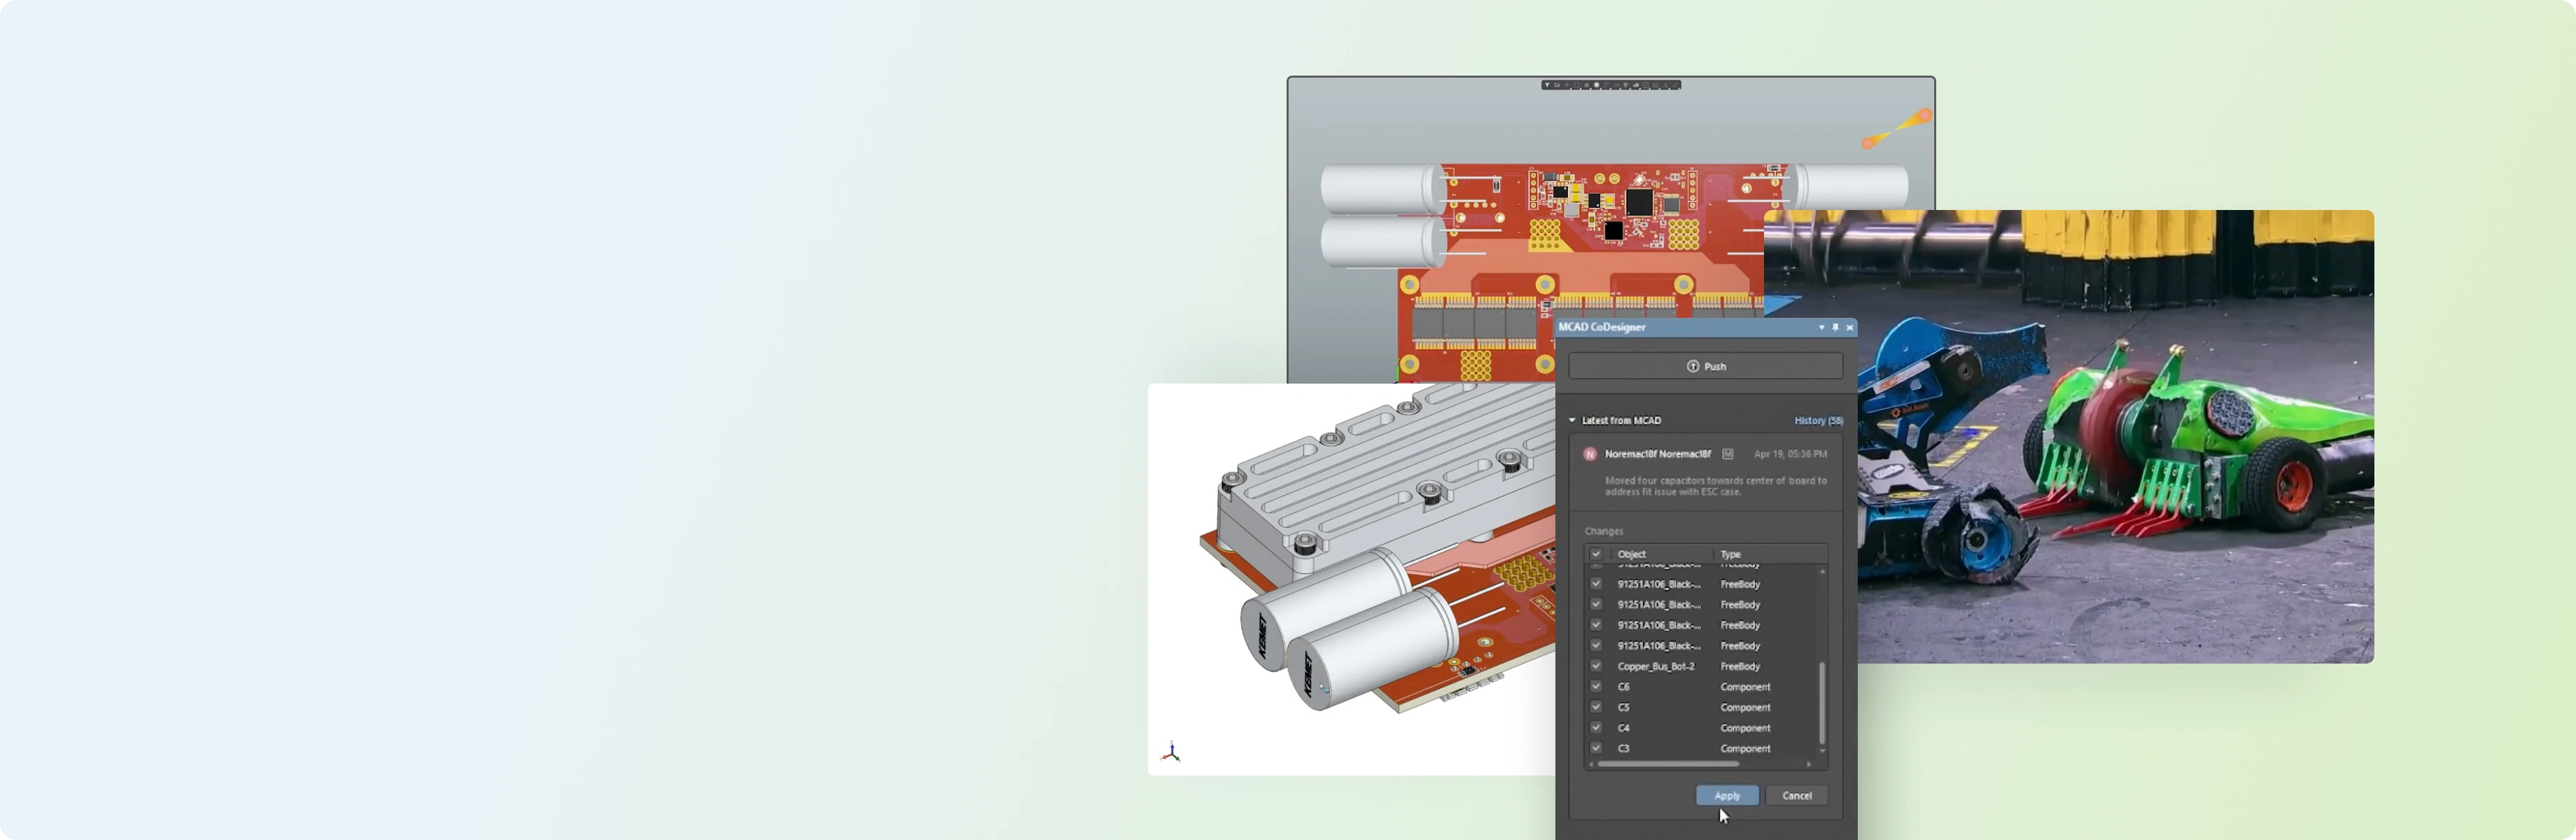The image size is (2576, 840).
Task: Uncheck the C6 component change
Action: click(x=1596, y=686)
